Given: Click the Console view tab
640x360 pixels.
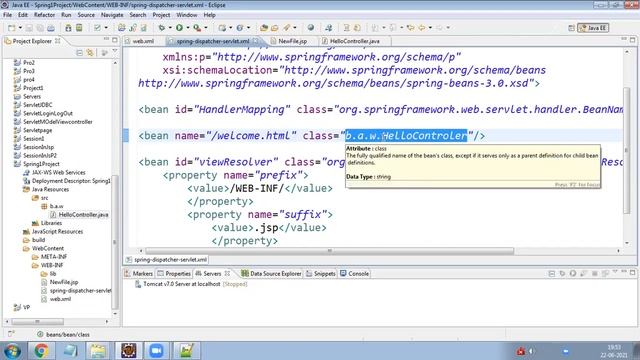Looking at the screenshot, I should (x=355, y=273).
